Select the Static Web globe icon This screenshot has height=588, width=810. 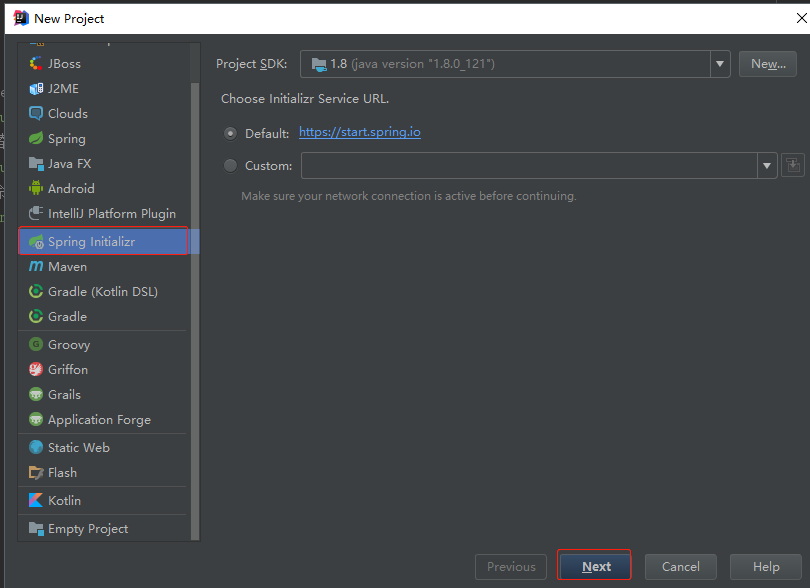(x=36, y=447)
